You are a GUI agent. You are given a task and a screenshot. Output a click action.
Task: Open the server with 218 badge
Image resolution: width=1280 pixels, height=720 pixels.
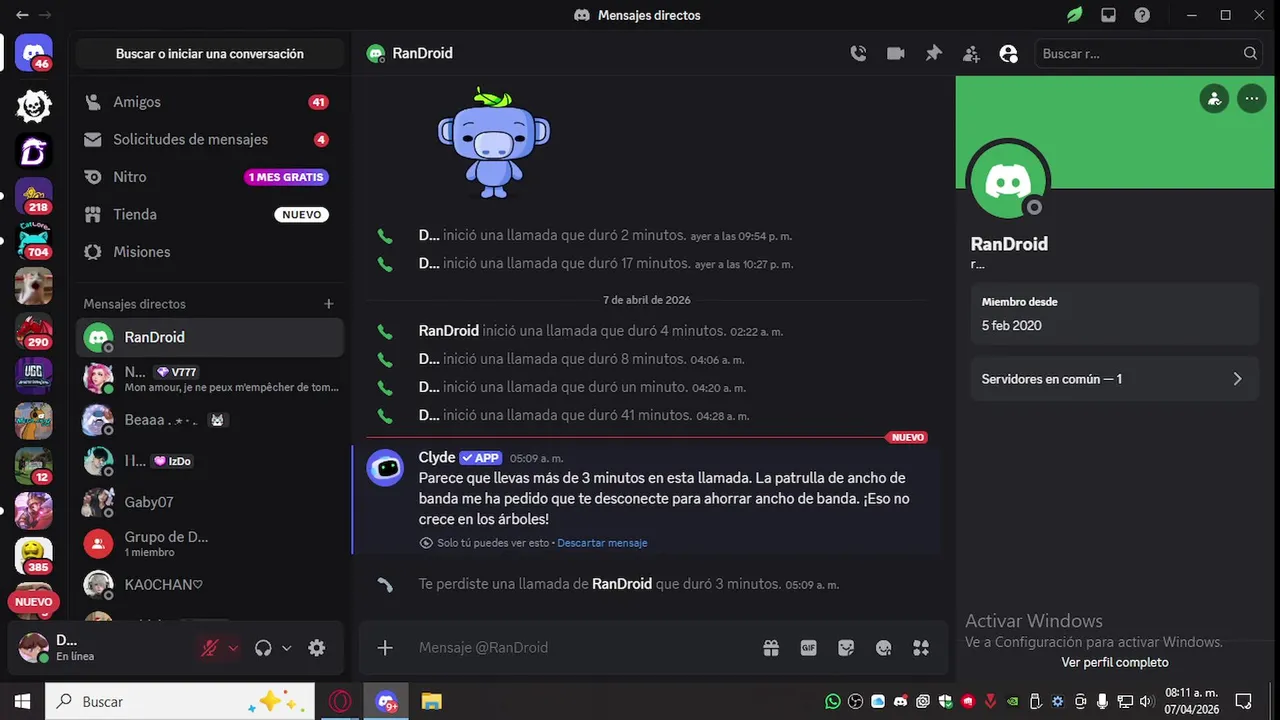pyautogui.click(x=34, y=196)
